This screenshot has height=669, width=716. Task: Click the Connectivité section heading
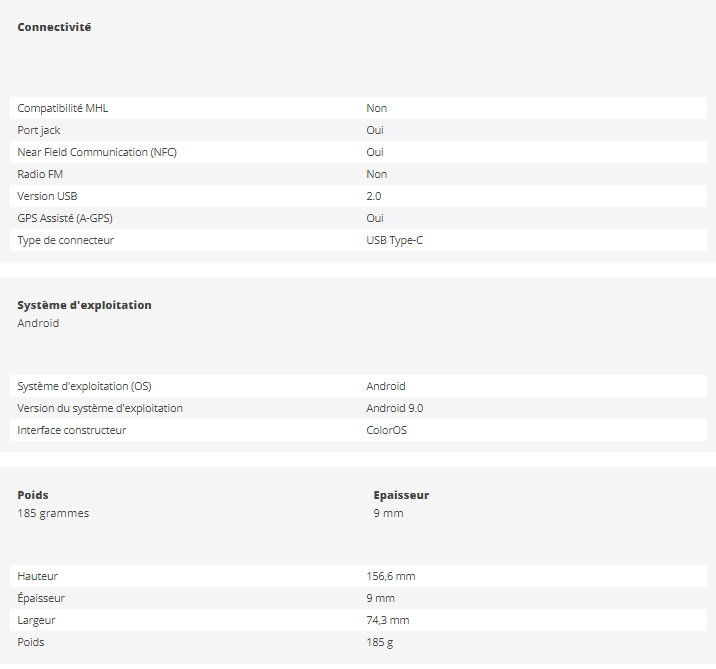54,27
